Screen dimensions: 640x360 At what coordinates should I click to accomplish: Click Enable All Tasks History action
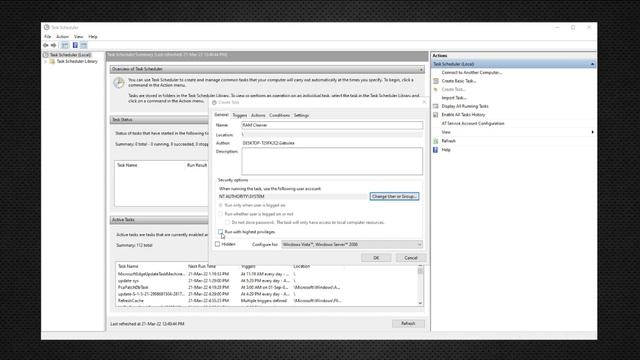tap(463, 115)
